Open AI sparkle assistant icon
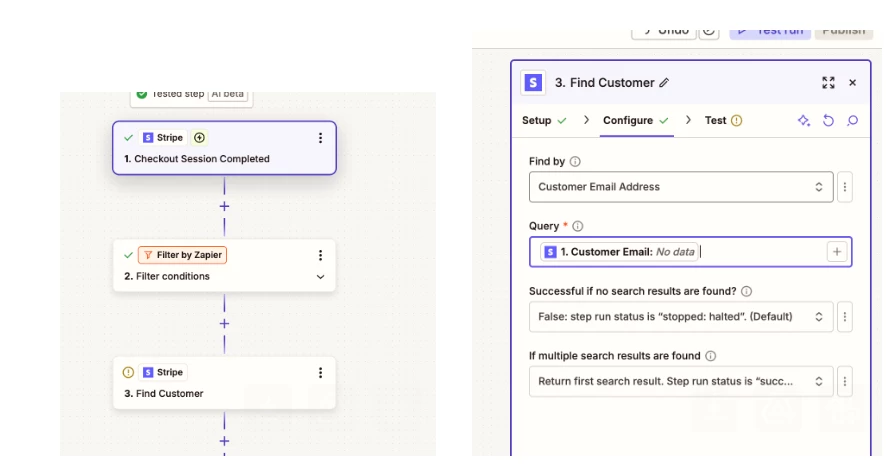Image resolution: width=886 pixels, height=470 pixels. 804,120
